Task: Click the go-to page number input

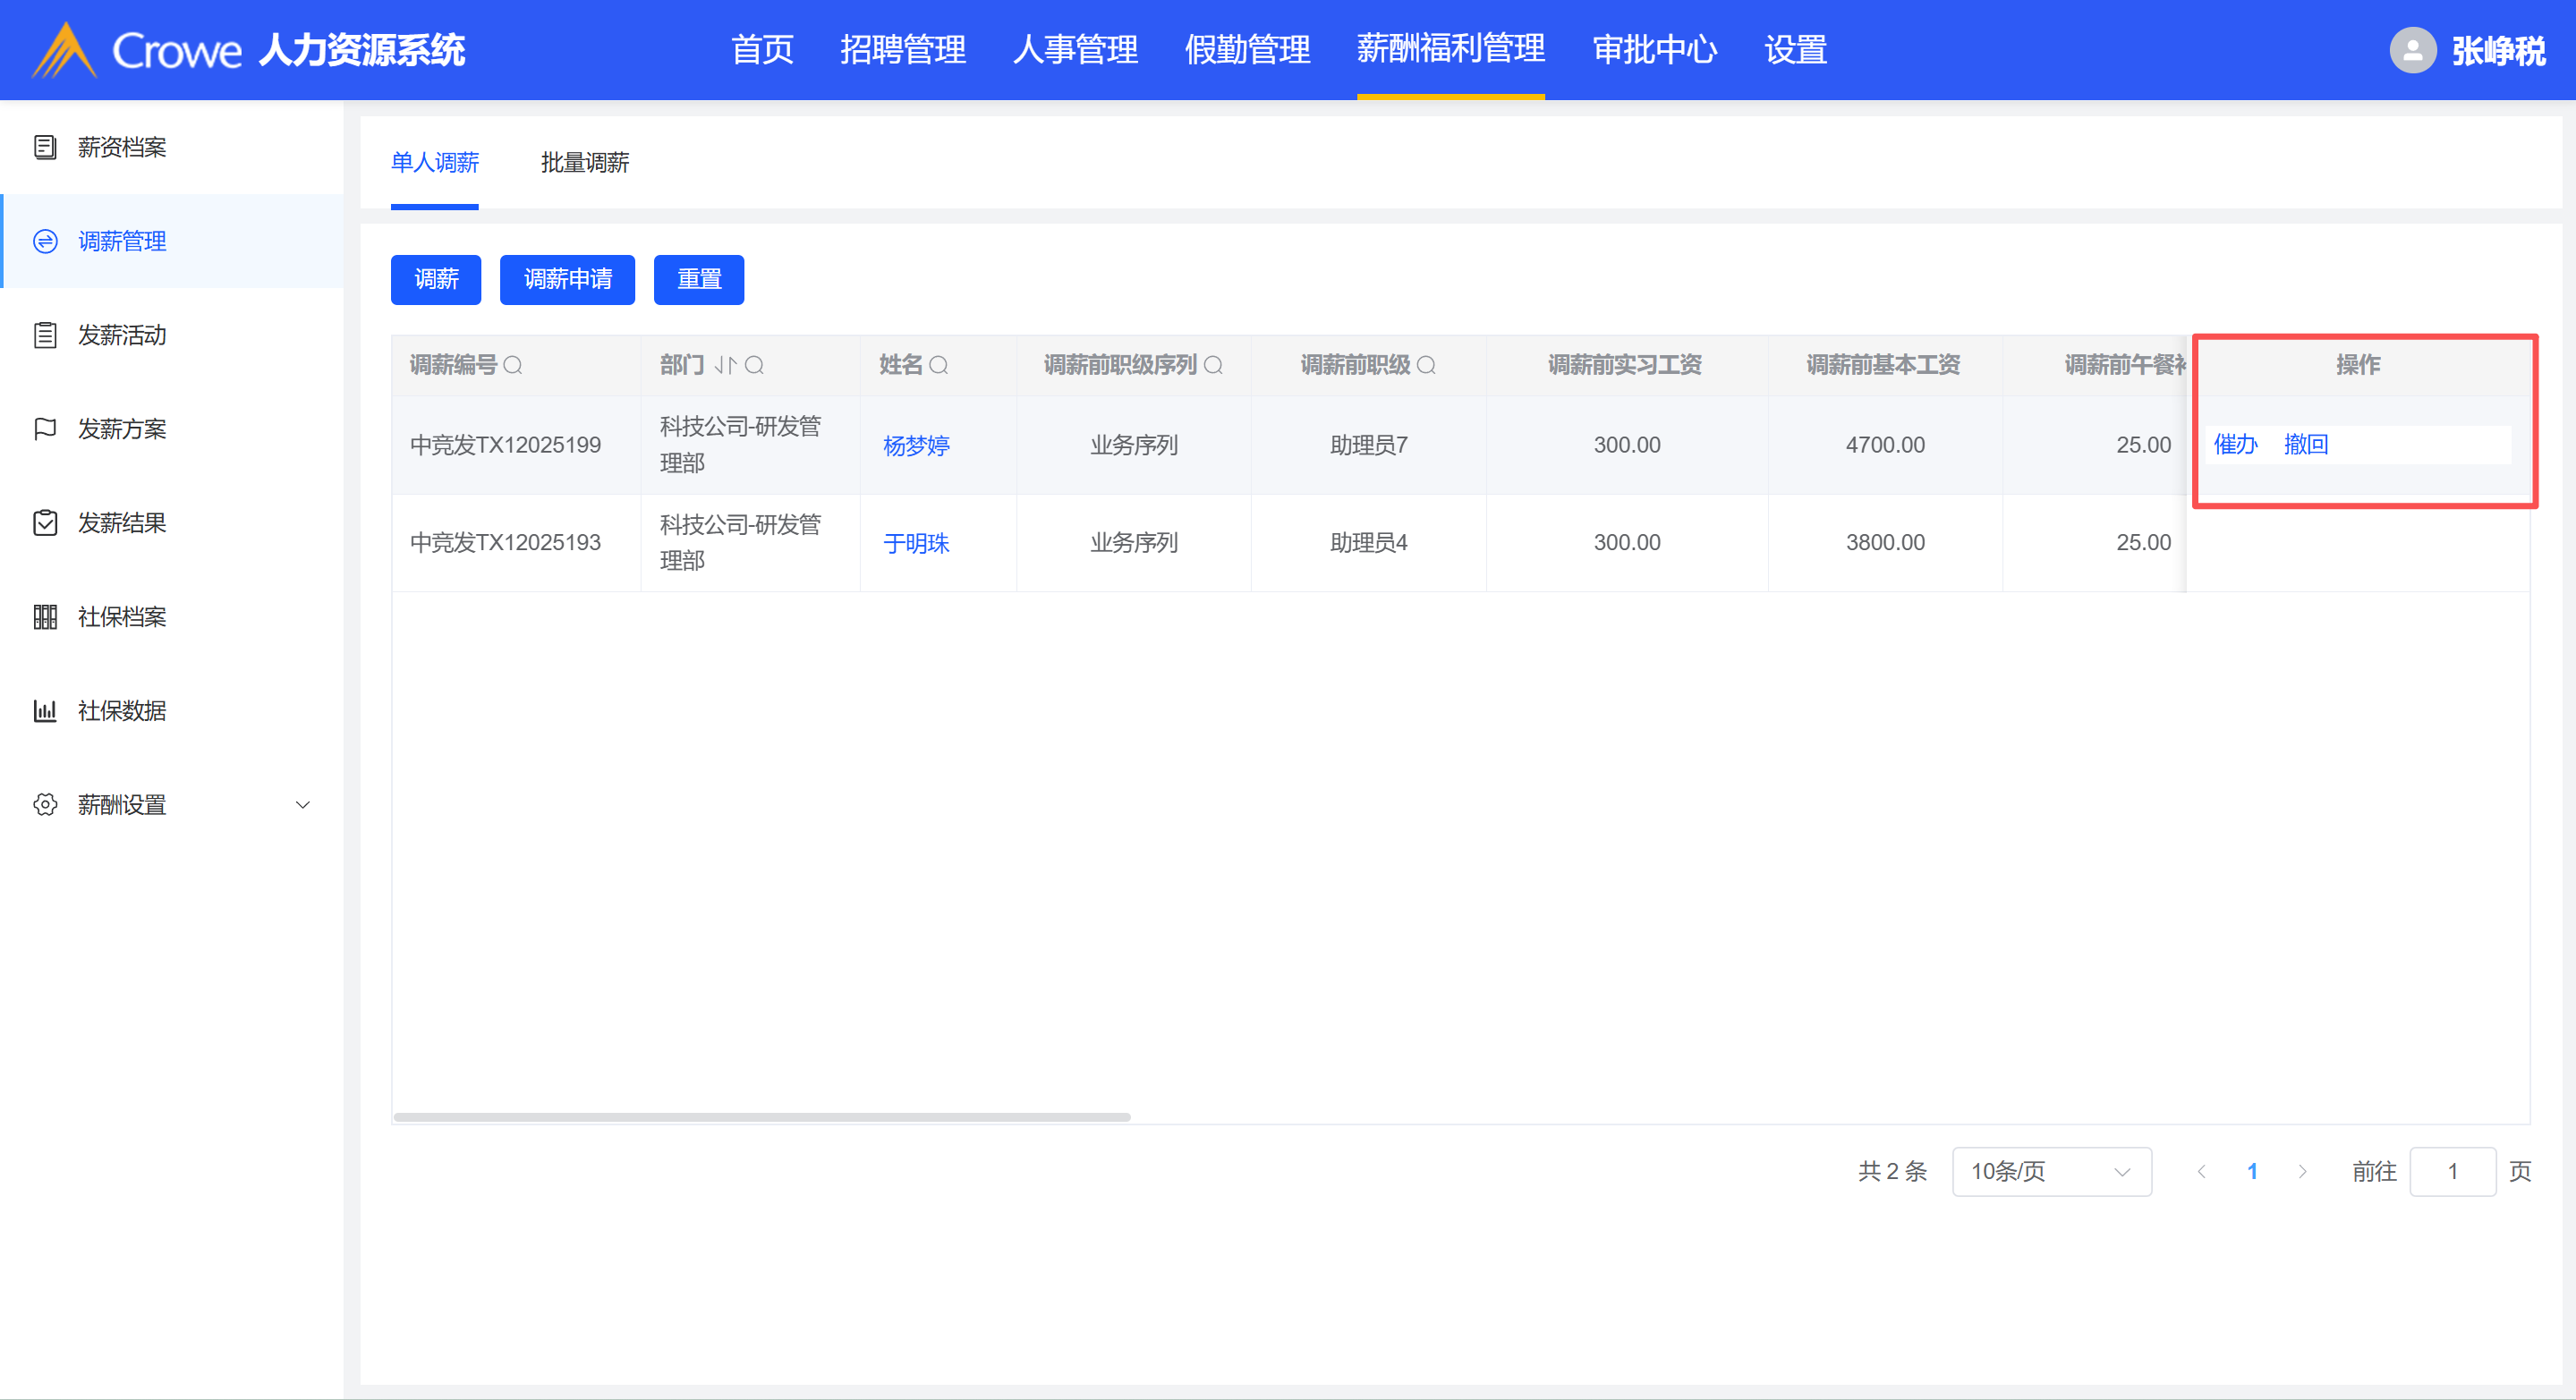Action: [x=2452, y=1171]
